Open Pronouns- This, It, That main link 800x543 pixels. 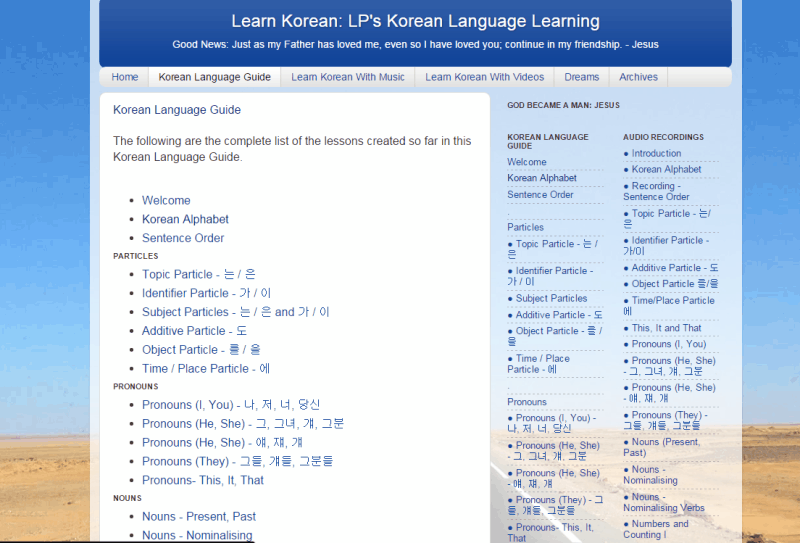(203, 481)
